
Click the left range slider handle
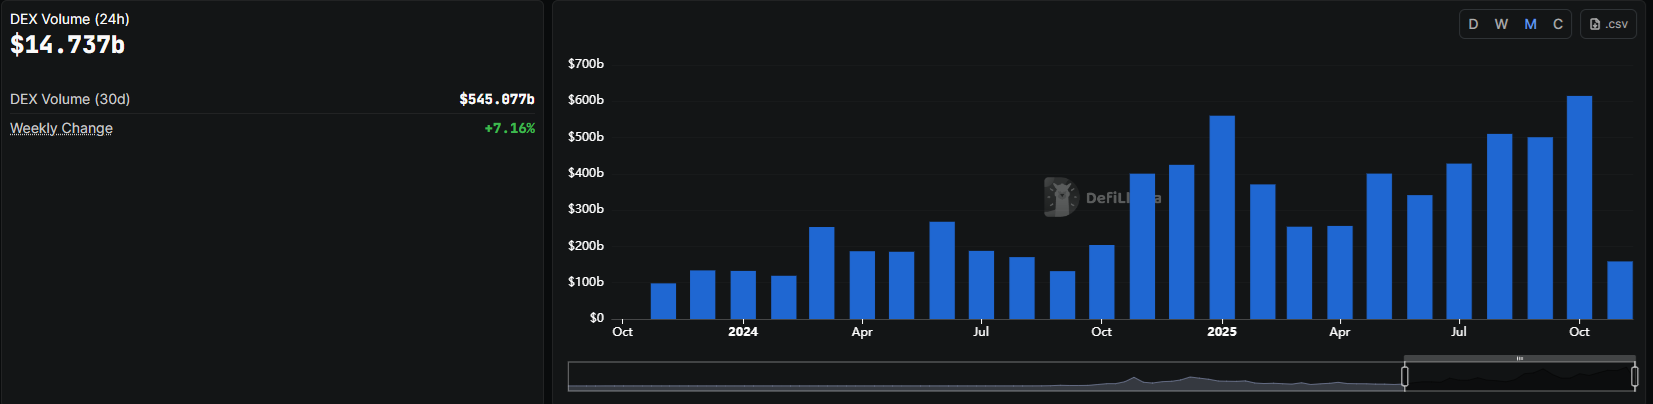(1405, 376)
